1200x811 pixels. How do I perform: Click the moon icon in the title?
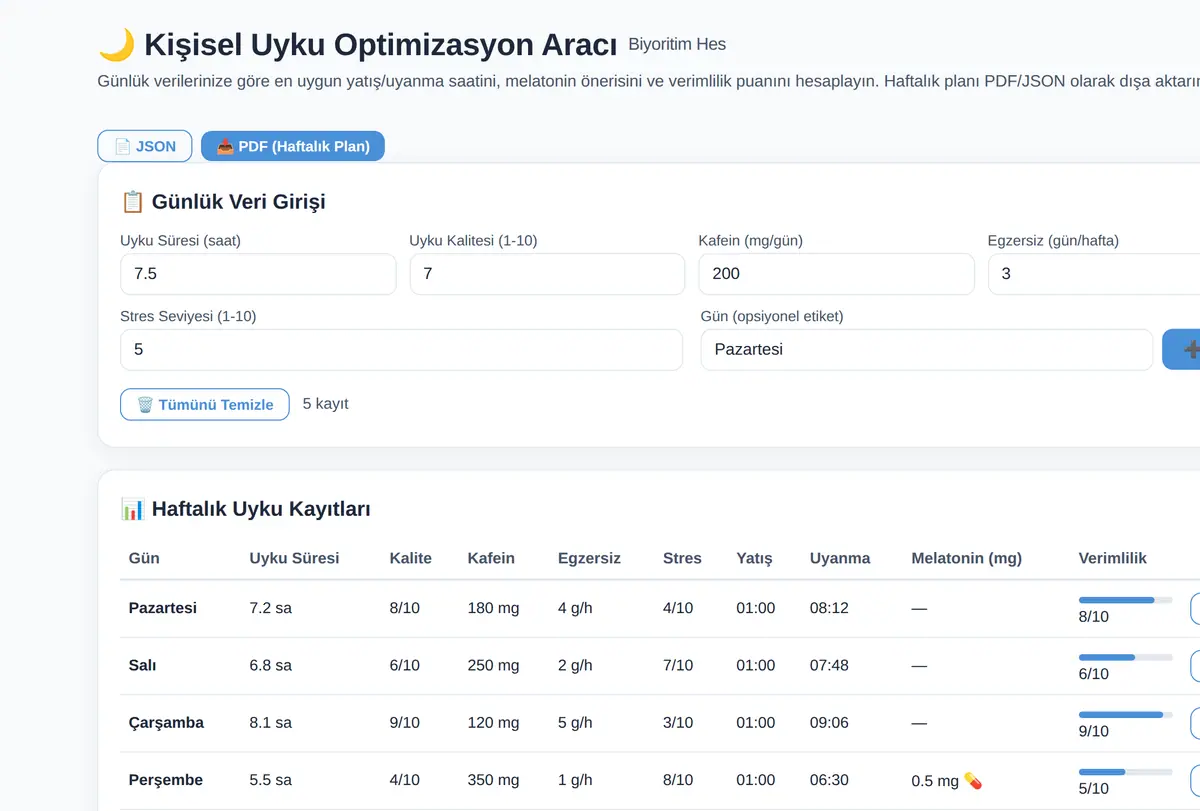pos(116,45)
